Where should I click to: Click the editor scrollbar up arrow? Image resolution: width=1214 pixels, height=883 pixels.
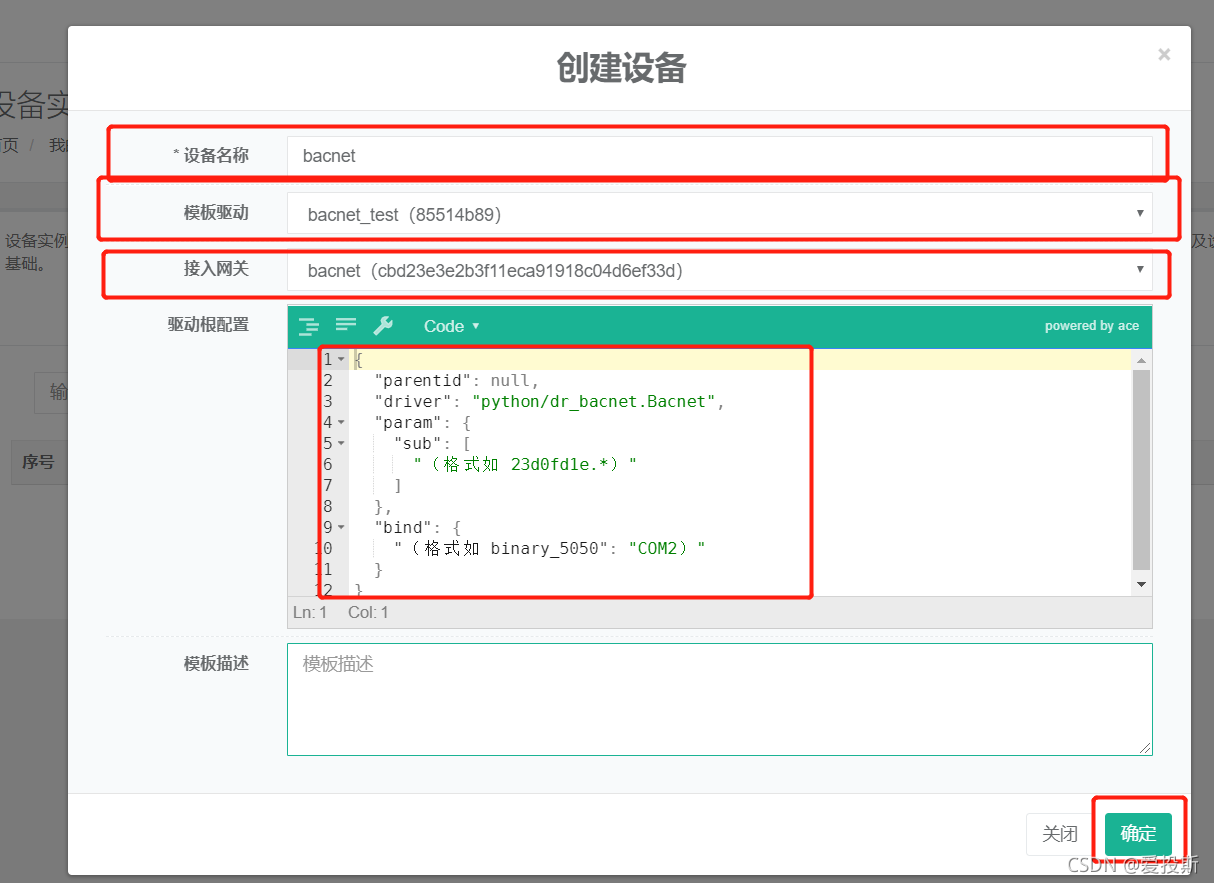click(x=1141, y=359)
